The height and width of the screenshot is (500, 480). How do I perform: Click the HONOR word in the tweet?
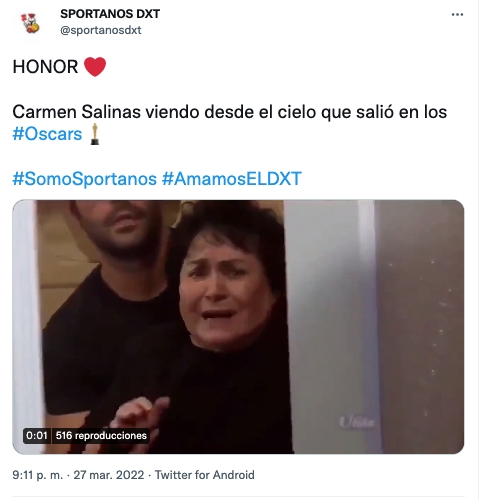click(x=45, y=67)
